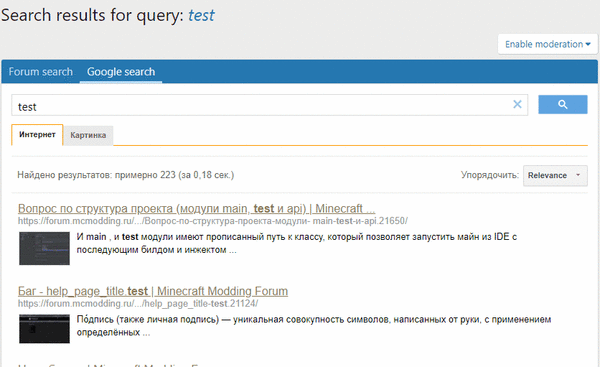The image size is (600, 367).
Task: Clear the search box with the X icon
Action: click(517, 104)
